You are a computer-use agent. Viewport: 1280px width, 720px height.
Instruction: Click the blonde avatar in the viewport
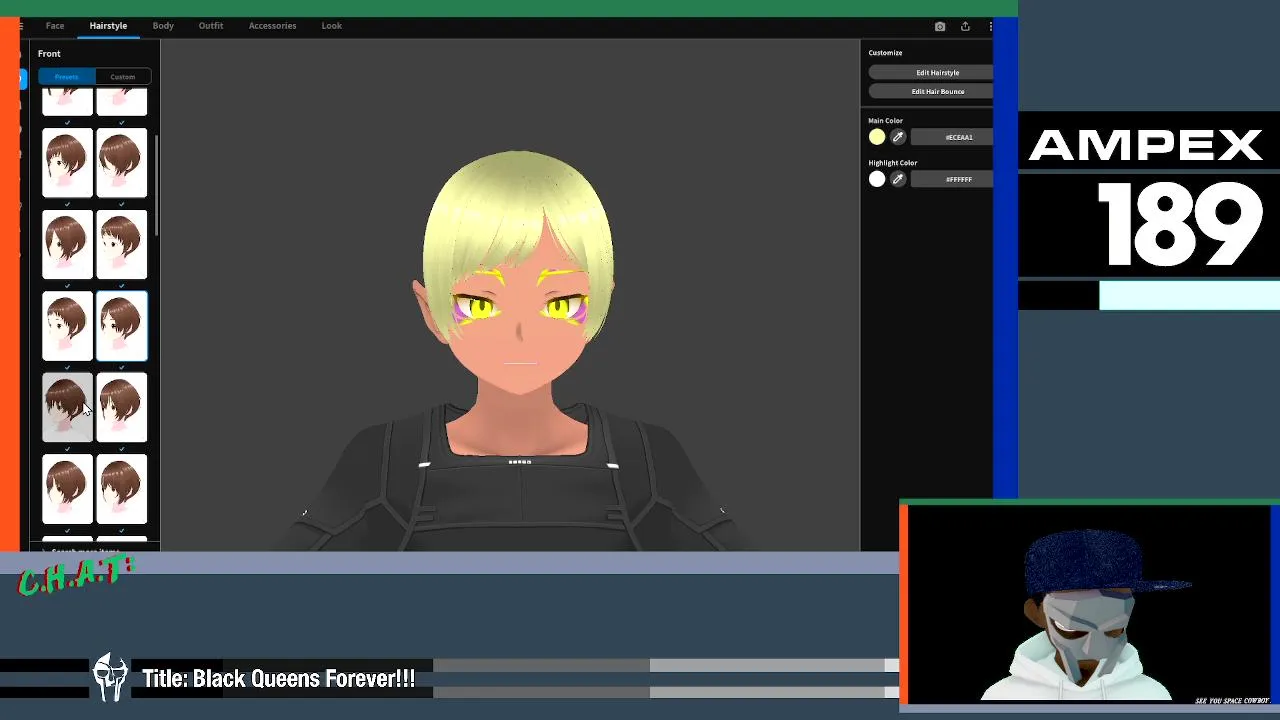pyautogui.click(x=518, y=350)
